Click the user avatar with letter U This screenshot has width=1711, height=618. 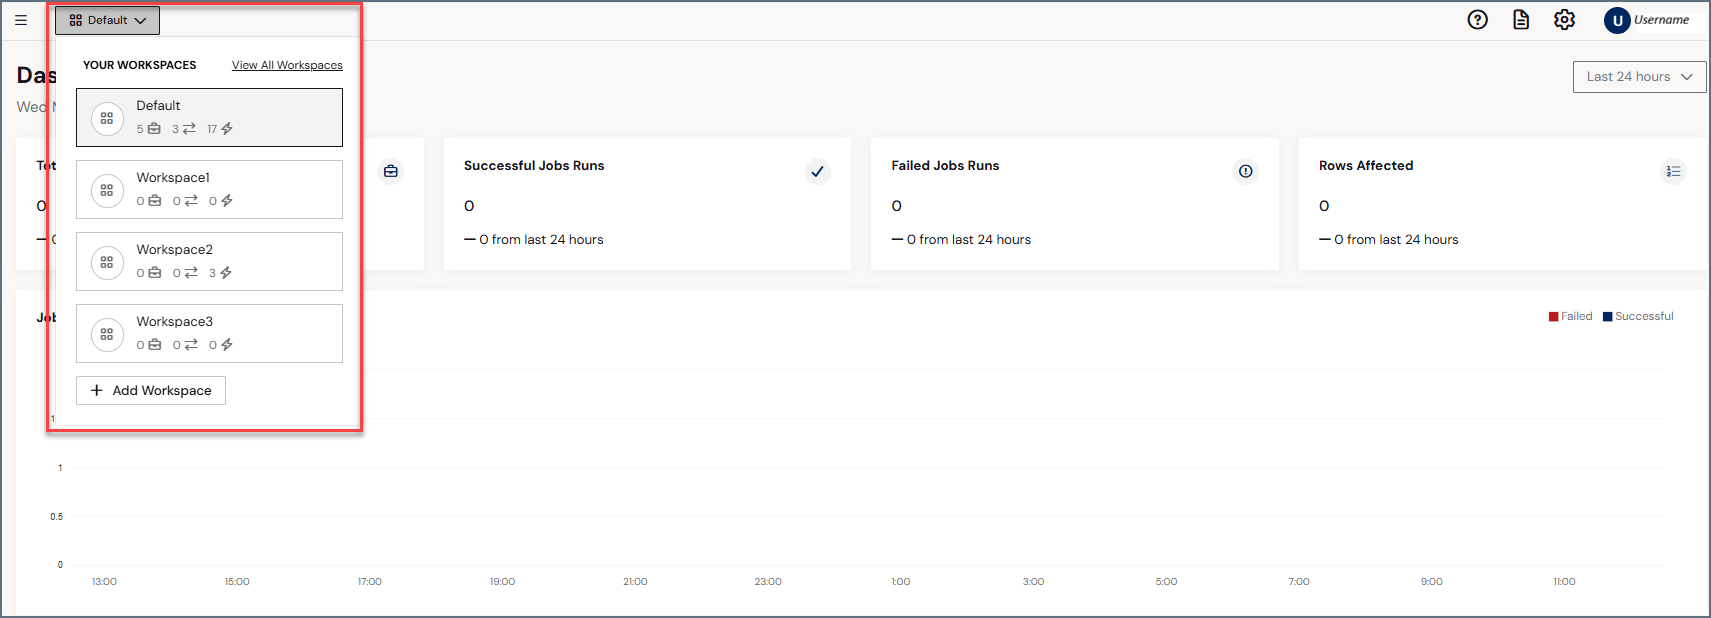(1617, 20)
